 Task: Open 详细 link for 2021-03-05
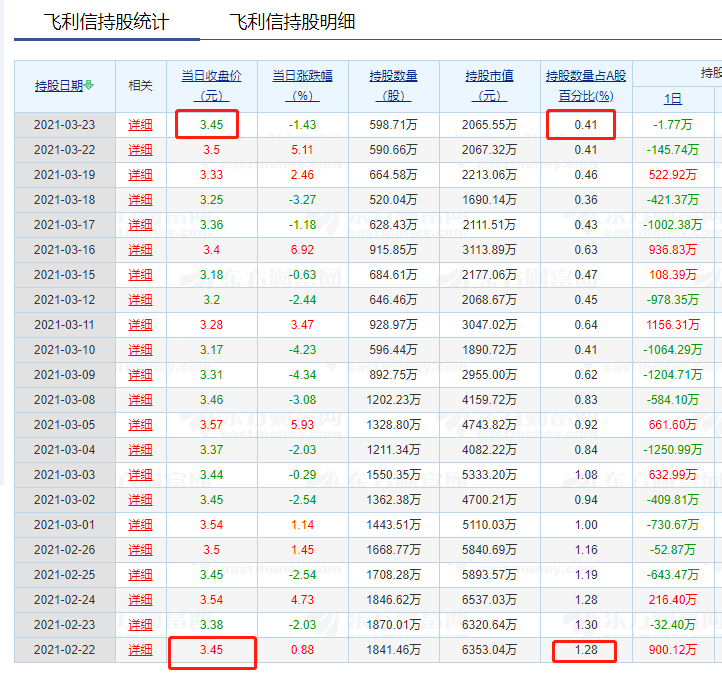click(140, 425)
